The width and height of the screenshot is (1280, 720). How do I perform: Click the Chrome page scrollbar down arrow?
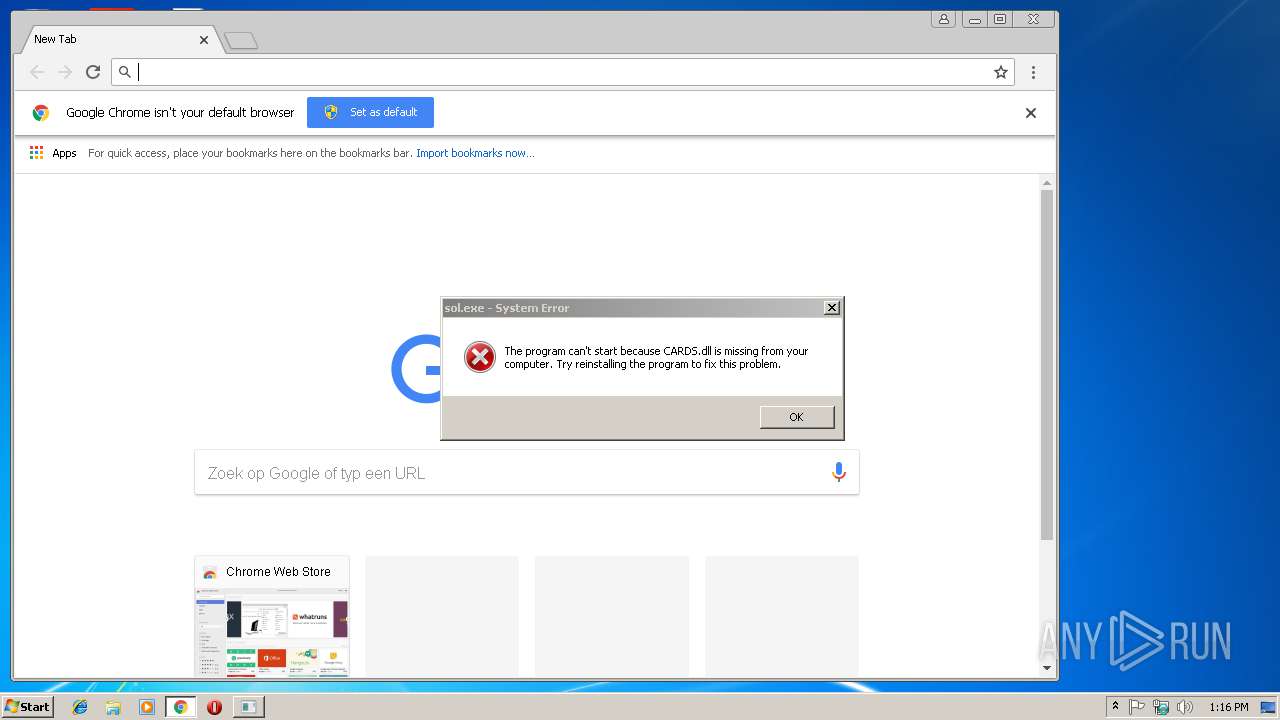[1047, 668]
